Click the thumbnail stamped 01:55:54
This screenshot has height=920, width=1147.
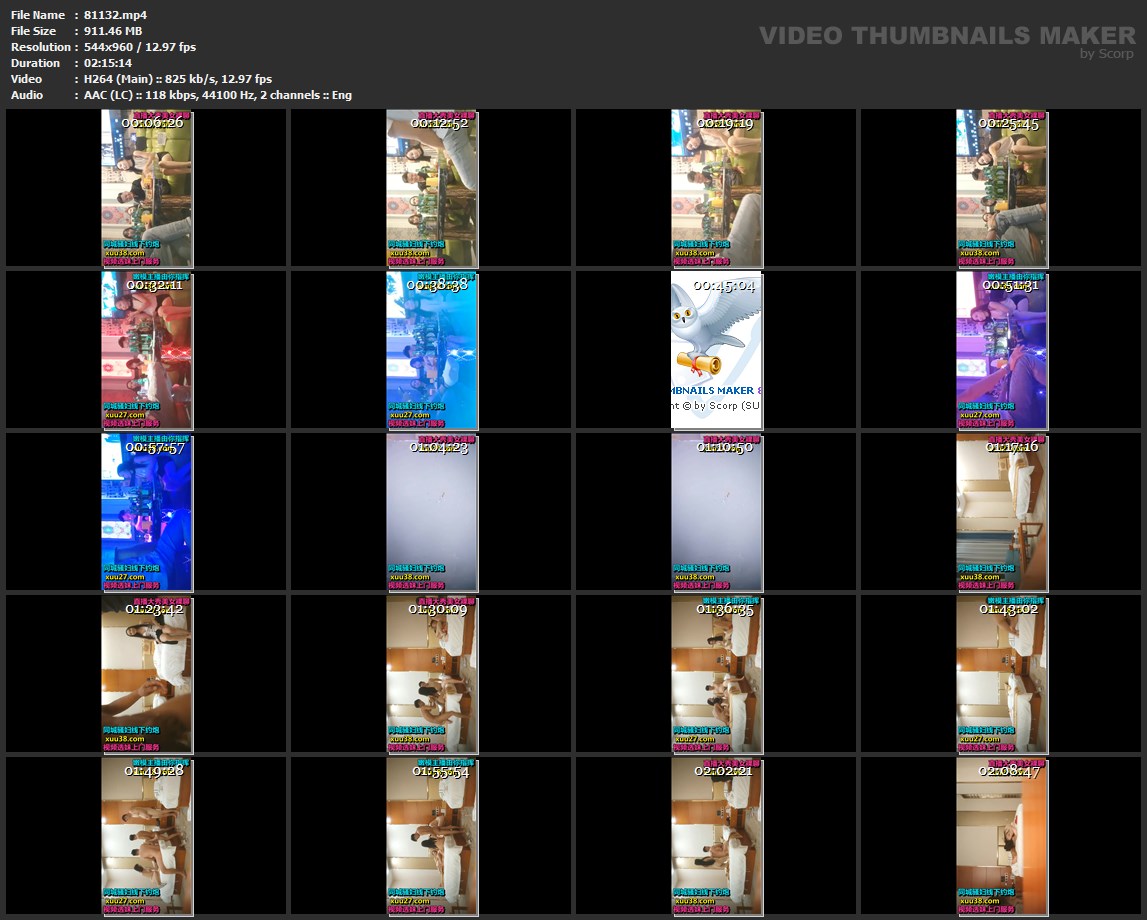(x=432, y=837)
